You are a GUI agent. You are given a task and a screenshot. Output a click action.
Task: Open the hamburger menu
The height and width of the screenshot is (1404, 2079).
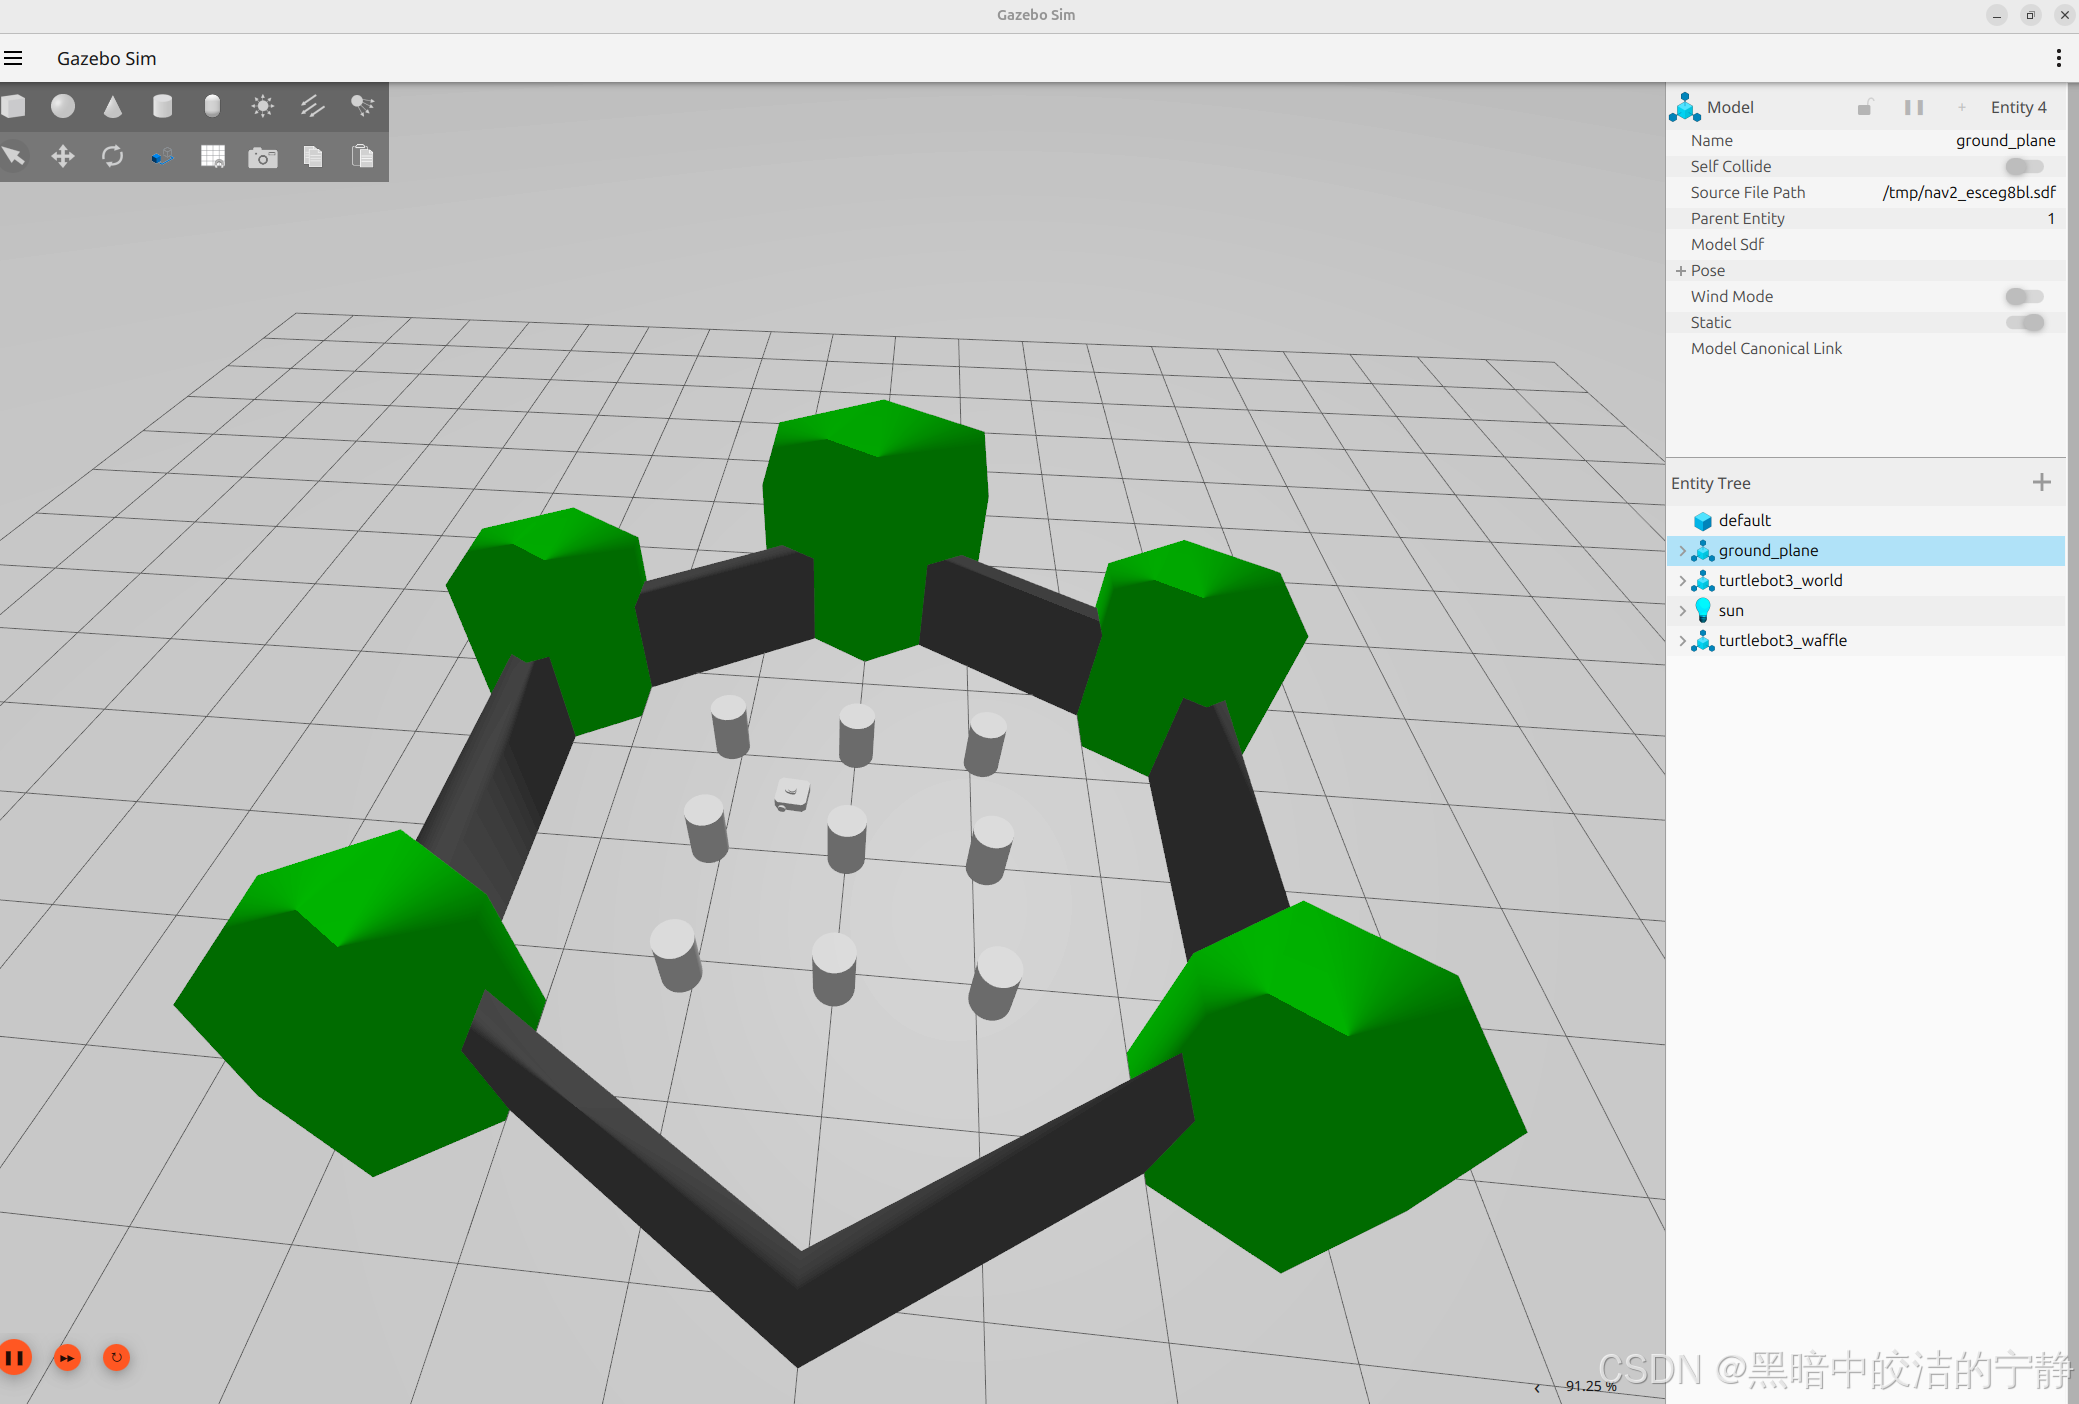tap(13, 58)
